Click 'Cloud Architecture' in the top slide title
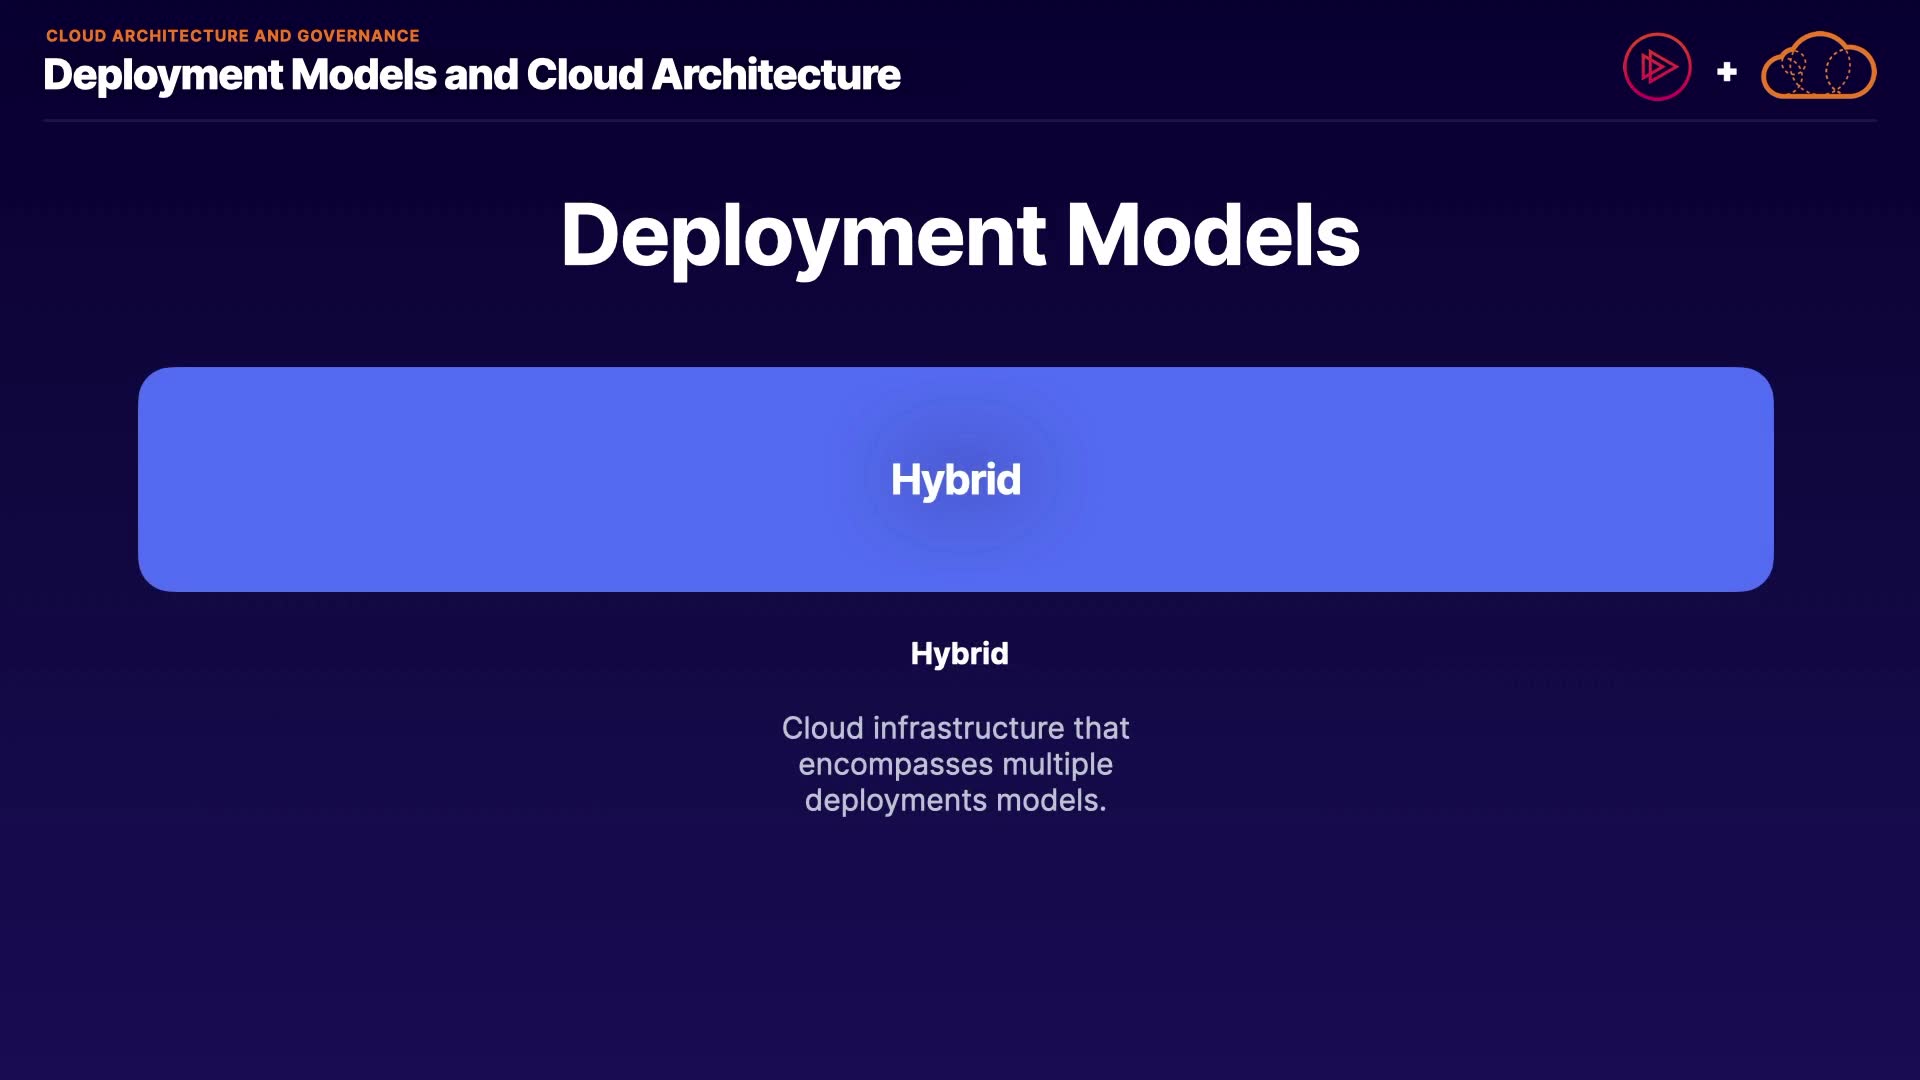Screen dimensions: 1920x1080 713,75
